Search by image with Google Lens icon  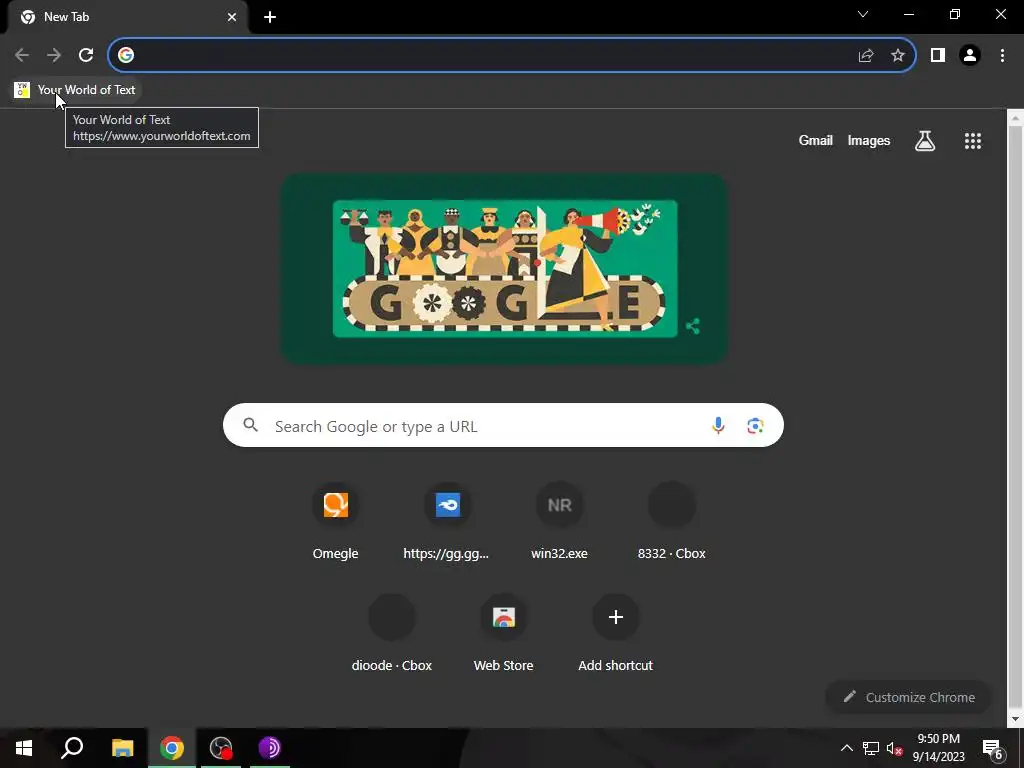pos(755,425)
